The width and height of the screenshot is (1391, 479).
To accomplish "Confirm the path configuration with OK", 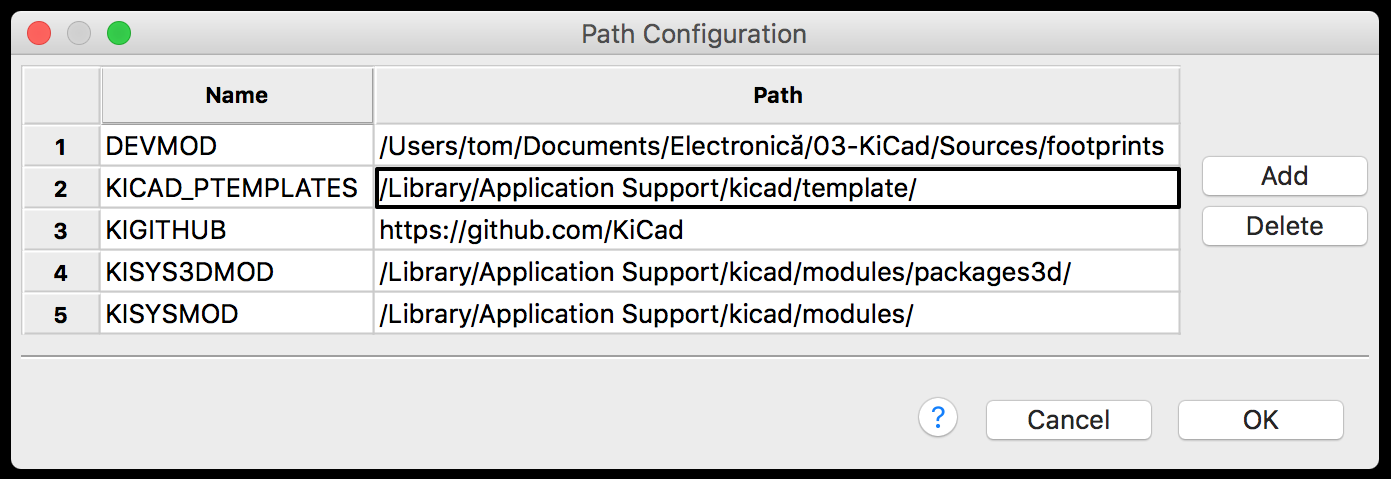I will coord(1260,420).
